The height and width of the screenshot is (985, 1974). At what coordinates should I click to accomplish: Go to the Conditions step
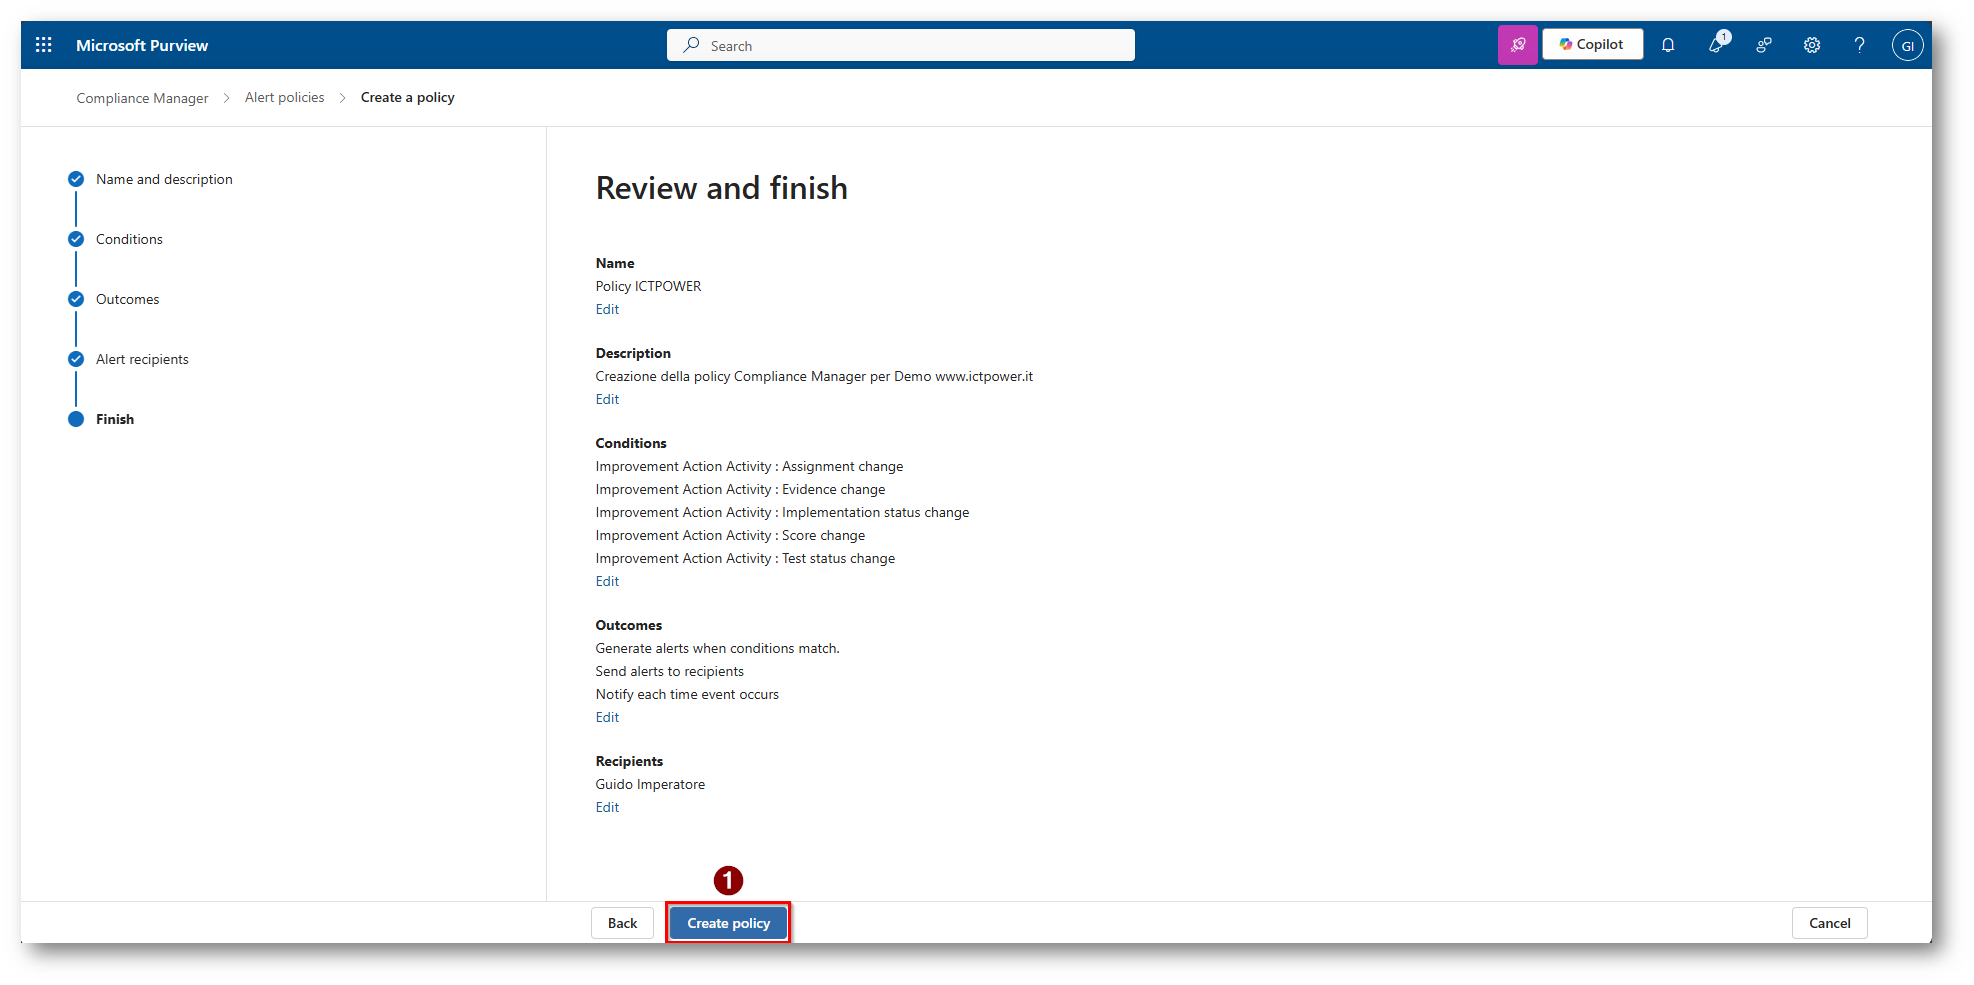(x=129, y=240)
